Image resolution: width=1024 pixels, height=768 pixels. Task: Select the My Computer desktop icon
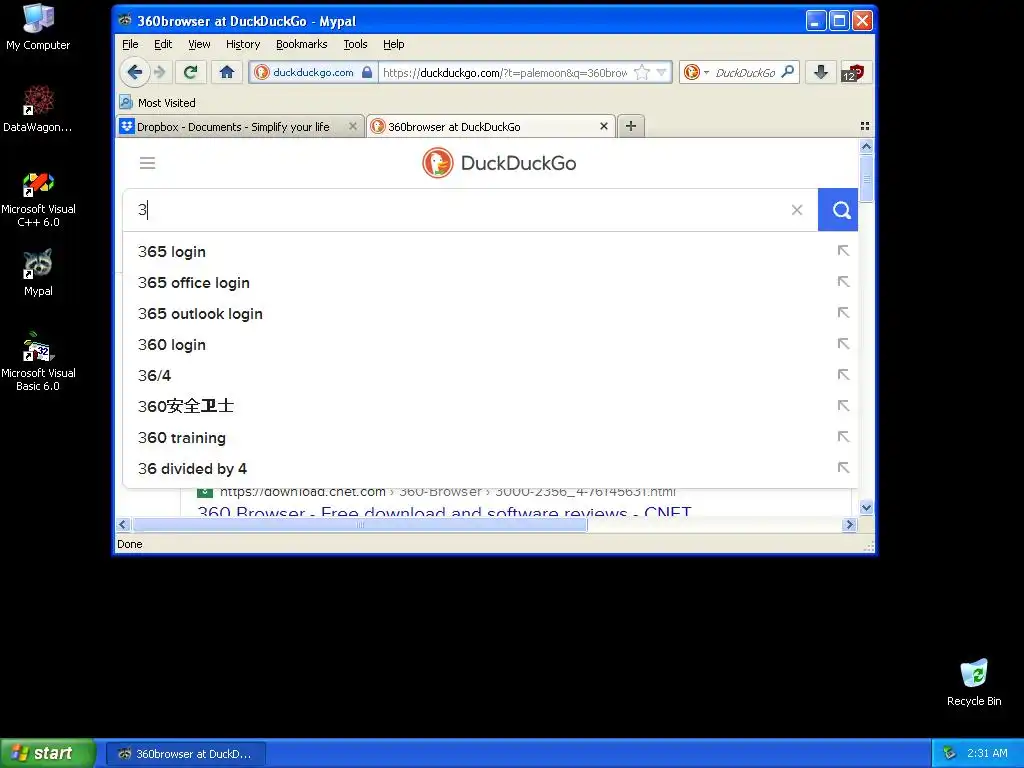[x=38, y=27]
